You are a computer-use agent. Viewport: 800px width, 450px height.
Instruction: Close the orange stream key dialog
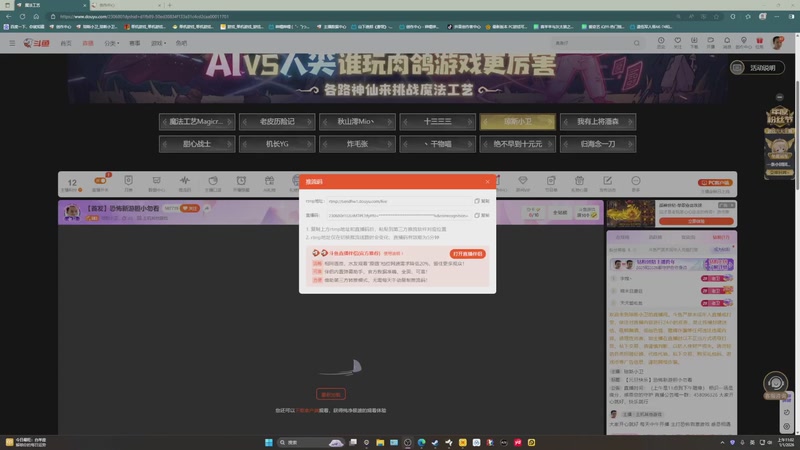click(487, 182)
